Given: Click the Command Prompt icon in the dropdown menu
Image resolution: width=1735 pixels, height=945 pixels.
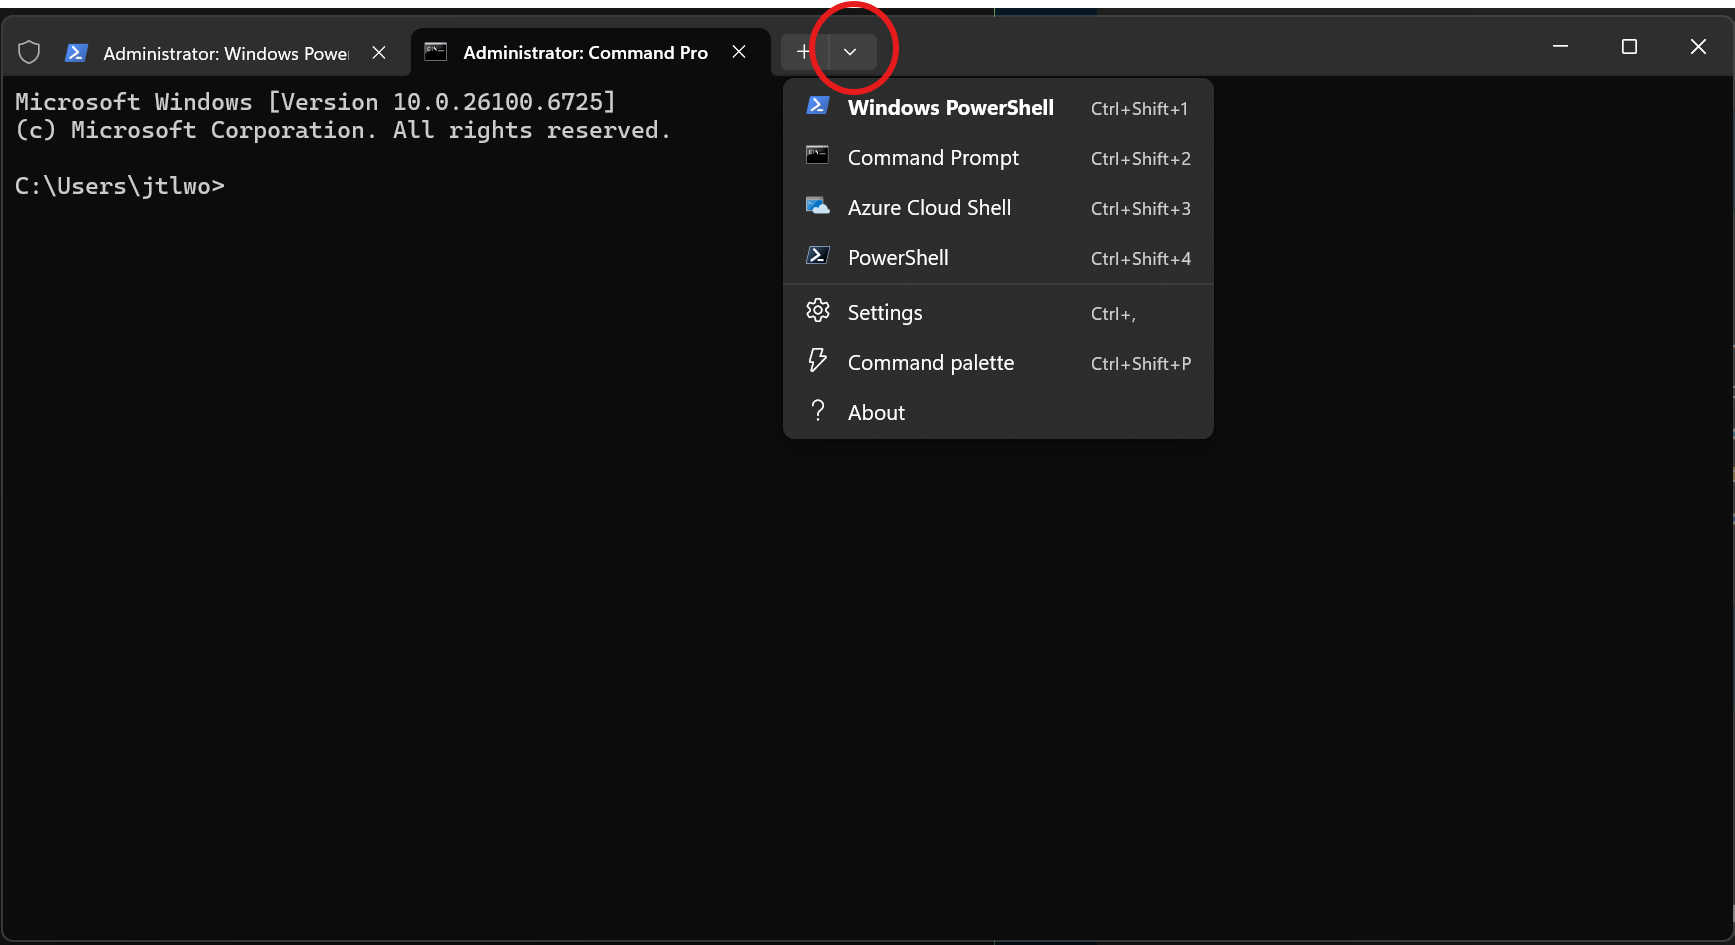Looking at the screenshot, I should [x=817, y=155].
